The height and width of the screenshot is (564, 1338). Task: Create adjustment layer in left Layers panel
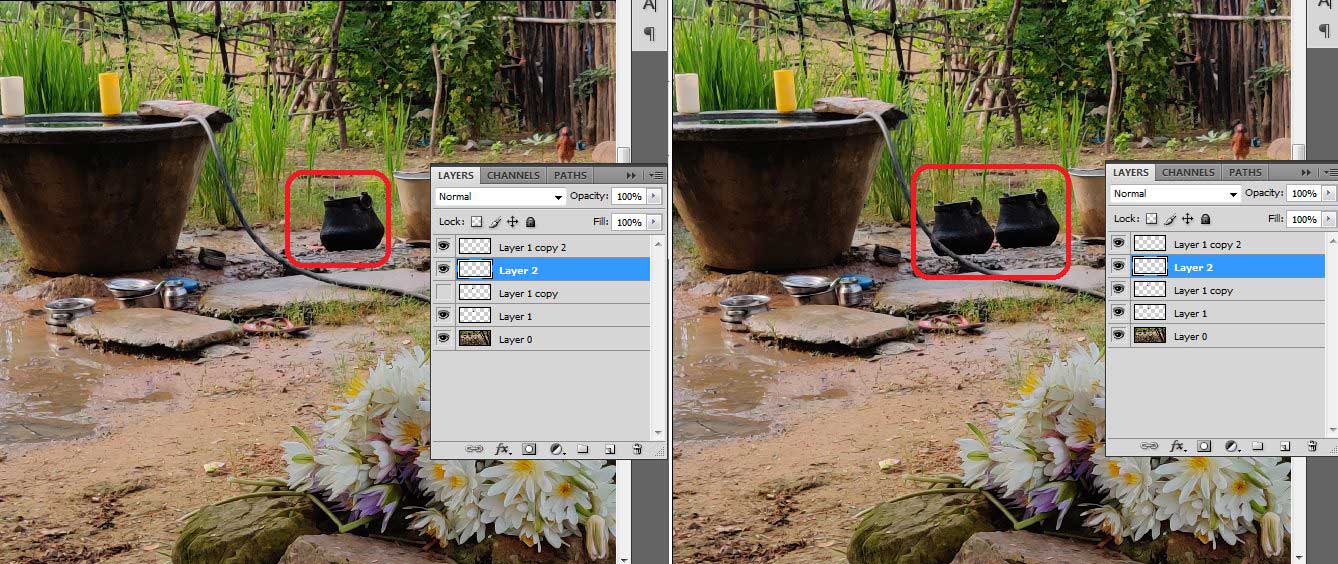[557, 450]
